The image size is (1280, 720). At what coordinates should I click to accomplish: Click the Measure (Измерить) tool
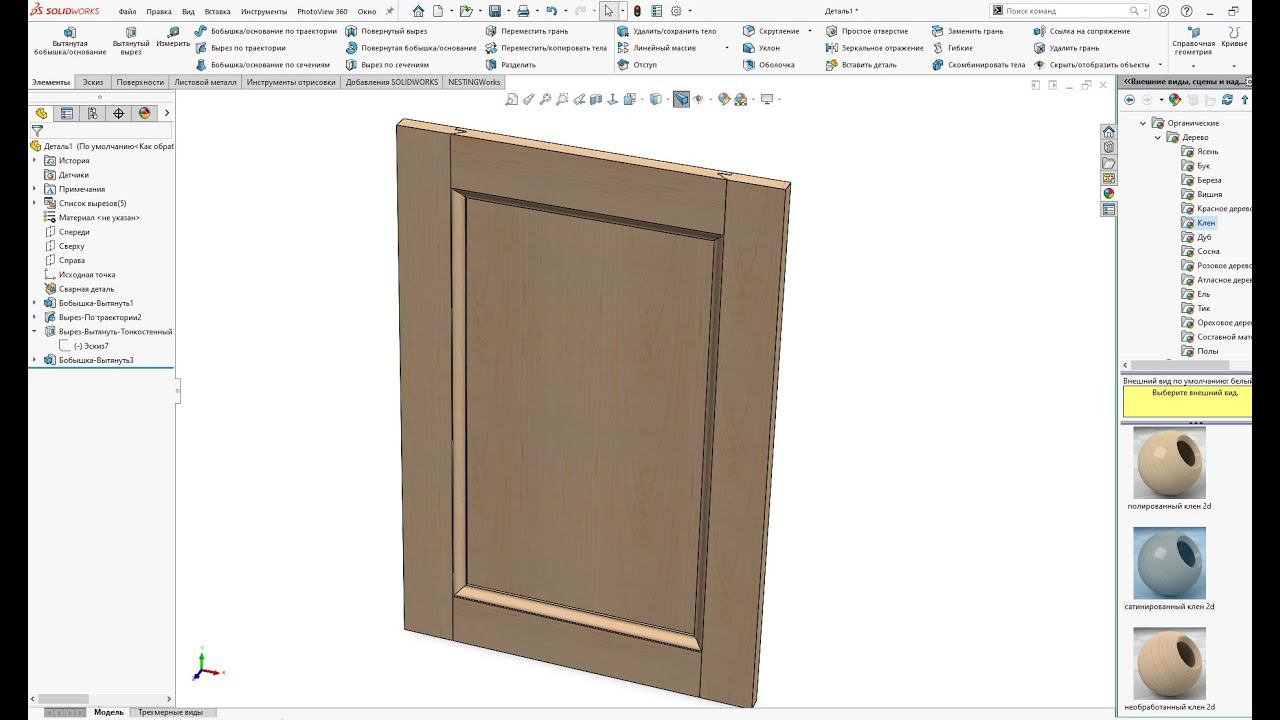173,37
